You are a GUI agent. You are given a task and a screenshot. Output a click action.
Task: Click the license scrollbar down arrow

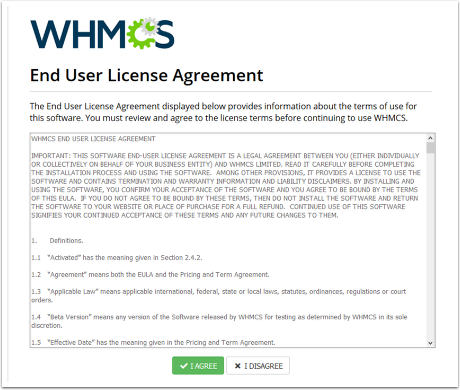(430, 343)
